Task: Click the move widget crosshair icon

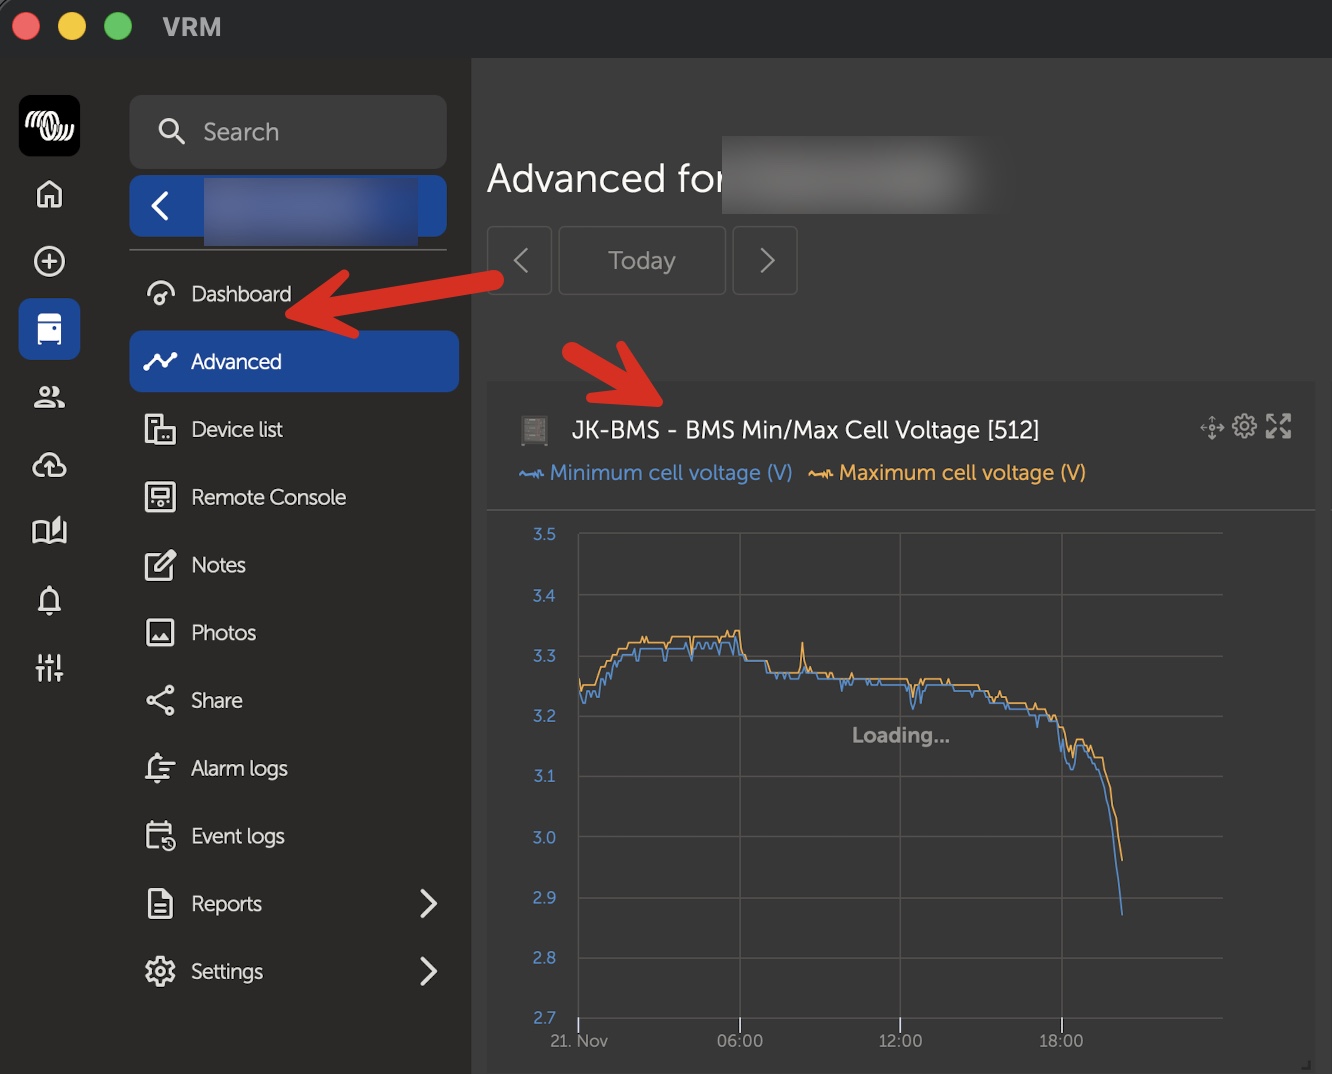Action: 1212,428
